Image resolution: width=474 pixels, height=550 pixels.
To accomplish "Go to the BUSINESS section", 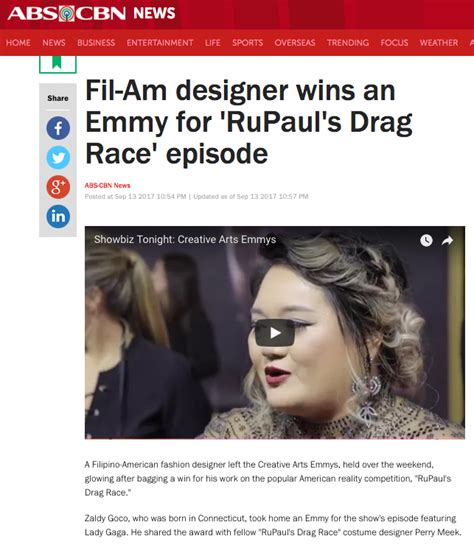I will [x=96, y=43].
